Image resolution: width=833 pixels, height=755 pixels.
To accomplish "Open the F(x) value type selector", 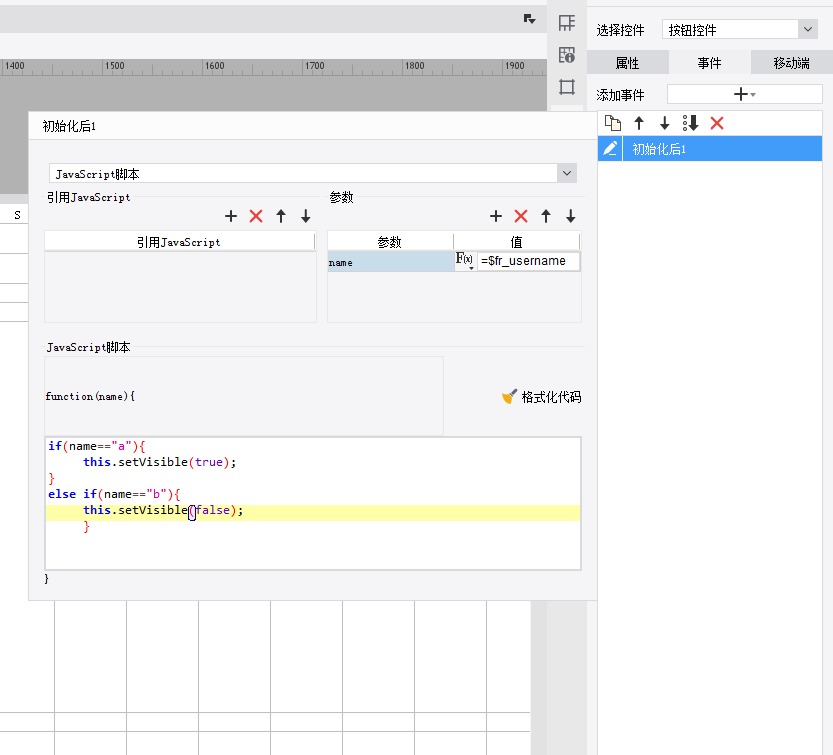I will tap(465, 261).
